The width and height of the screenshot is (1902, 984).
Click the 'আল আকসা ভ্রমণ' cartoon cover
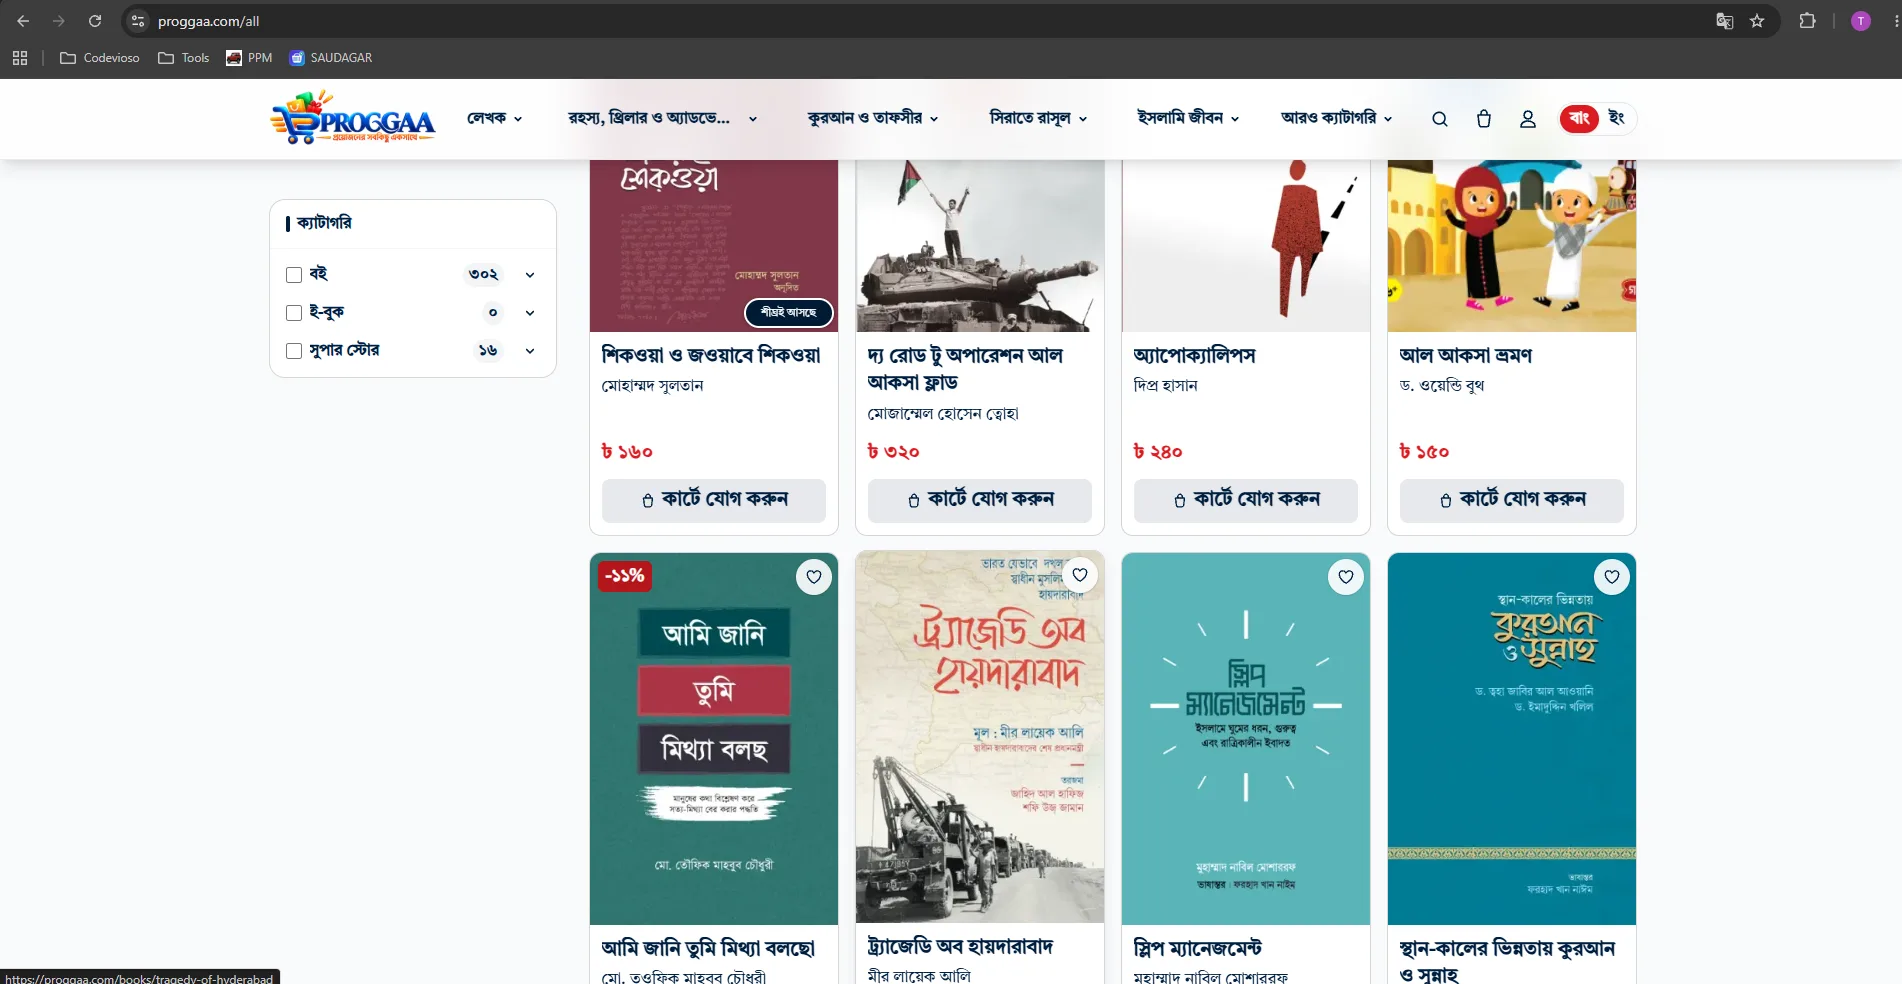1512,246
